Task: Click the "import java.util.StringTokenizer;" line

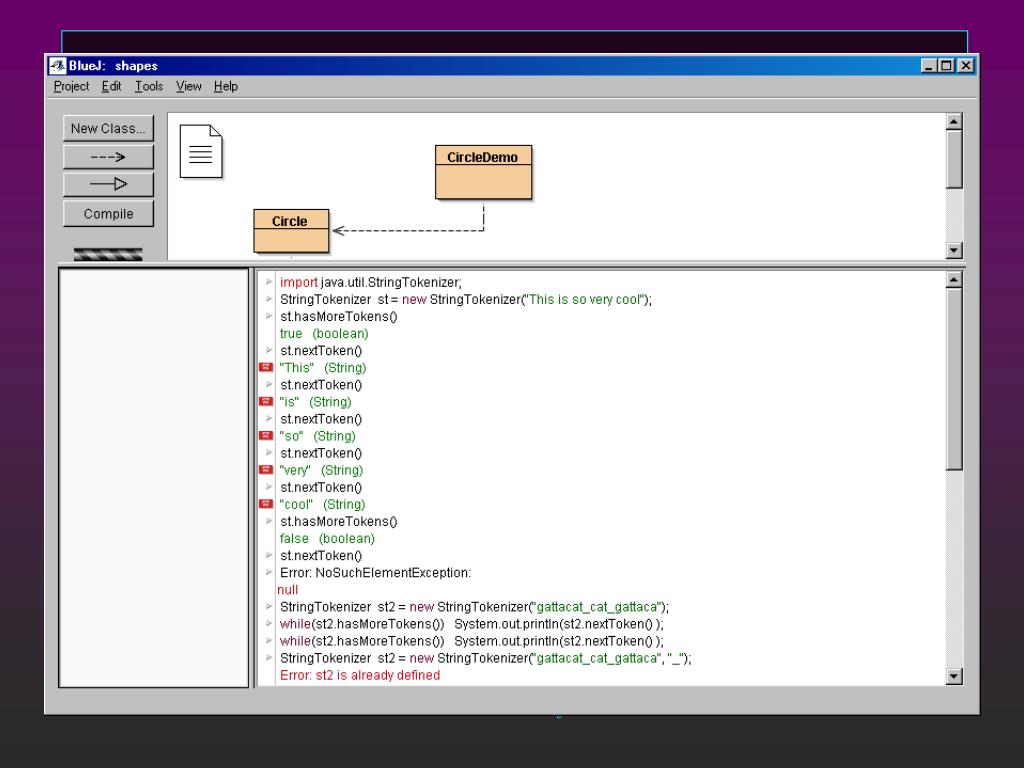Action: [371, 282]
